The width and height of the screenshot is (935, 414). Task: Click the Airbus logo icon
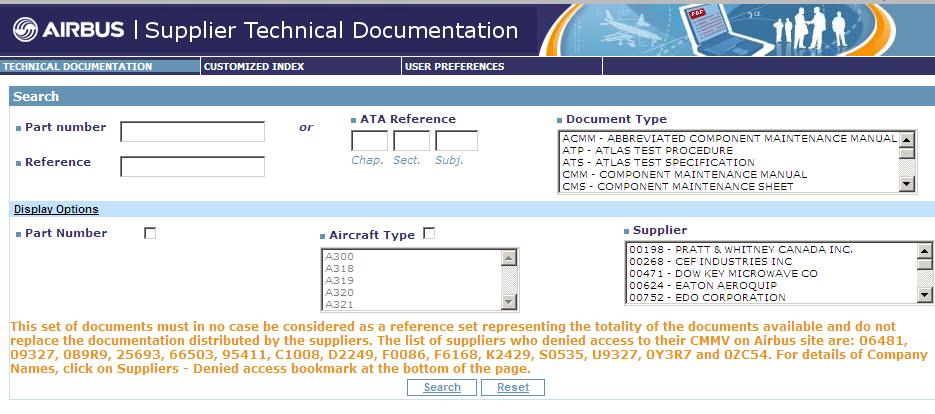click(25, 29)
